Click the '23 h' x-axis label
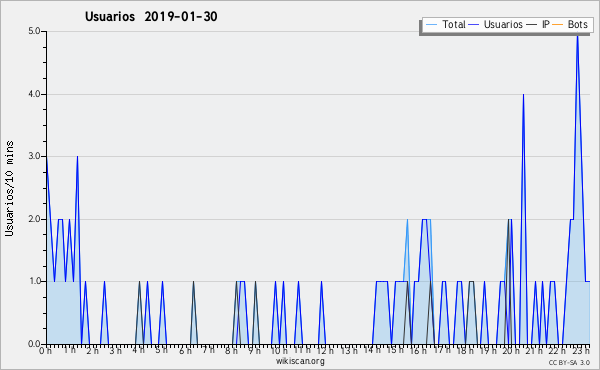The image size is (600, 370). coord(581,351)
